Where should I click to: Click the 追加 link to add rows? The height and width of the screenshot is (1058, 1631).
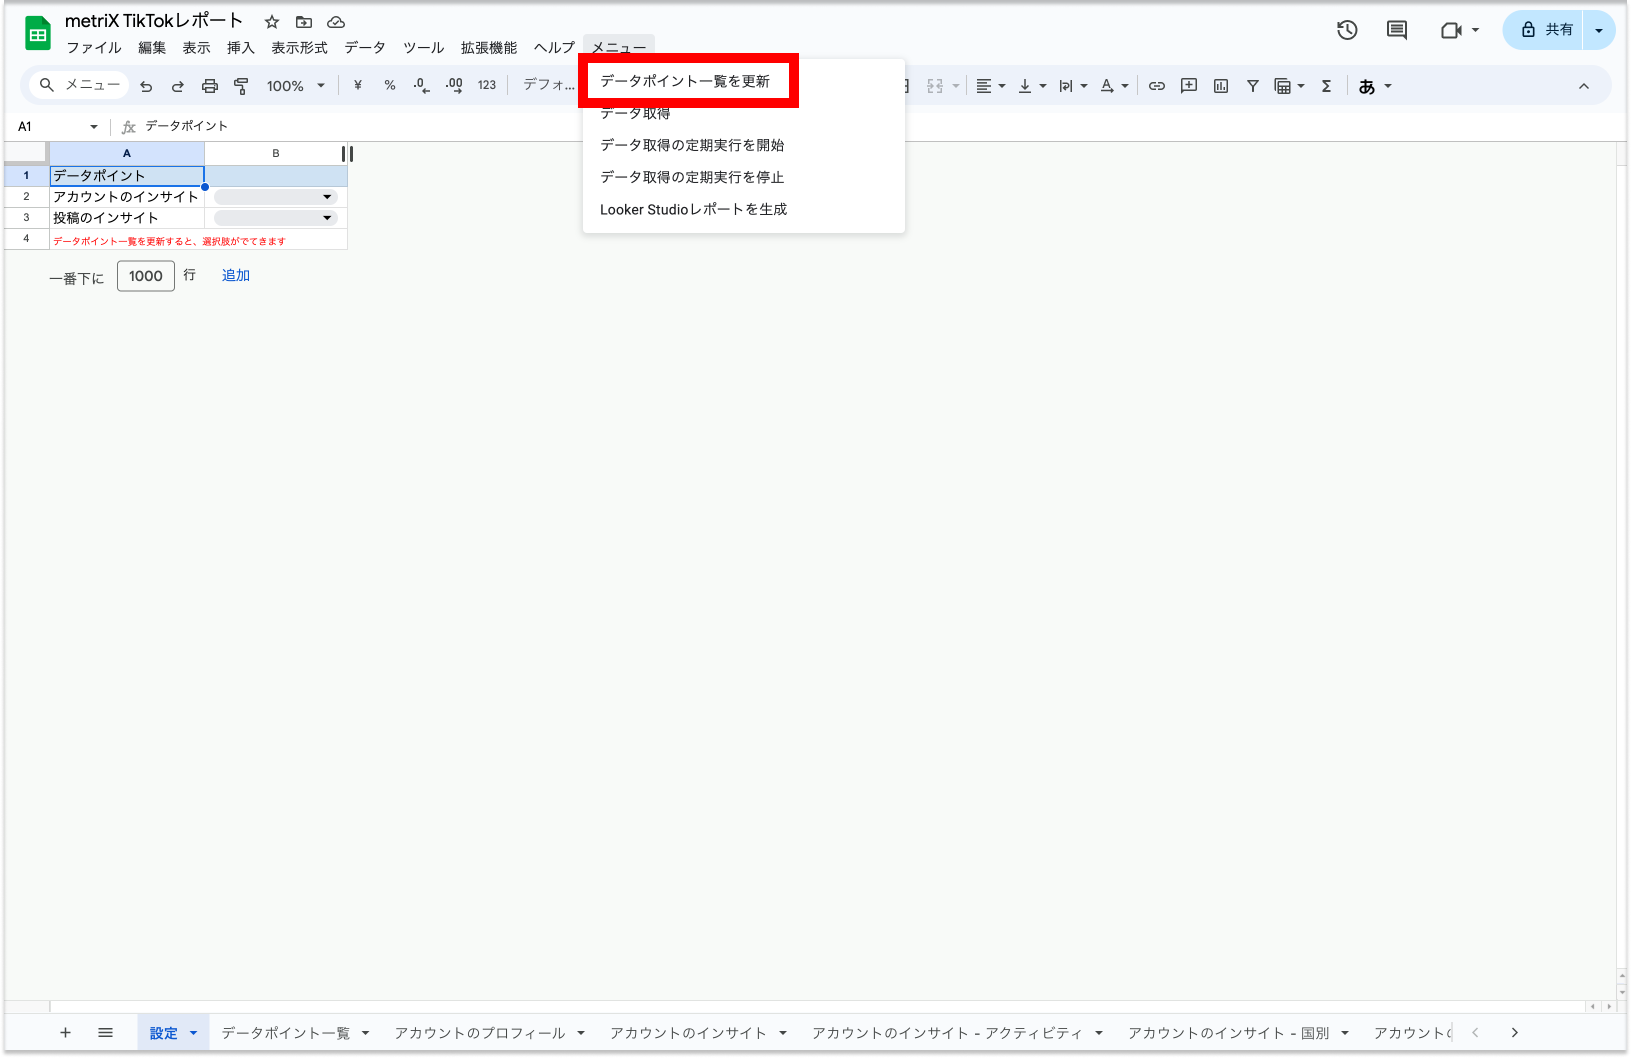[236, 276]
